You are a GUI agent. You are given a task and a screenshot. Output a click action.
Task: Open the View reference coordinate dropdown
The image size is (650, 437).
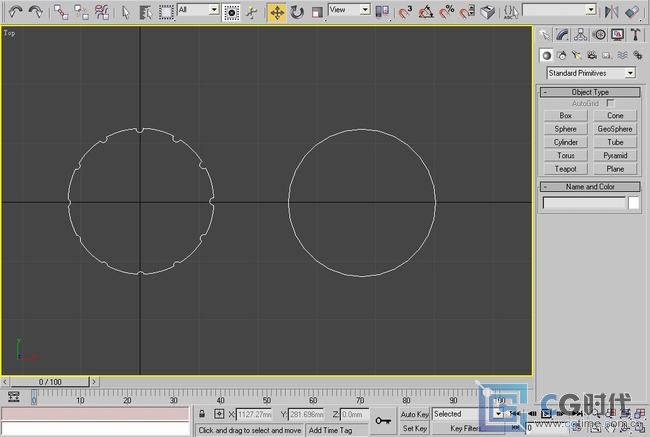click(349, 10)
